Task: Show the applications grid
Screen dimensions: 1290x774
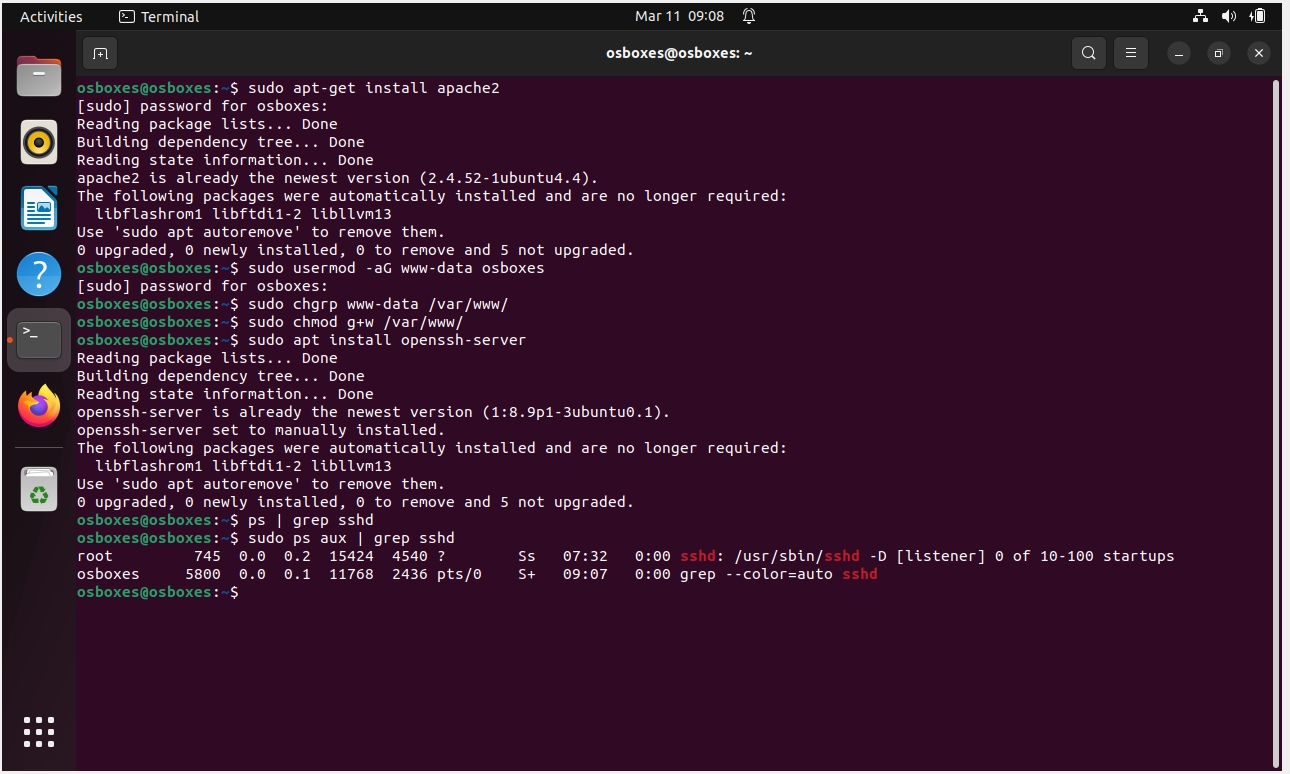Action: 39,732
